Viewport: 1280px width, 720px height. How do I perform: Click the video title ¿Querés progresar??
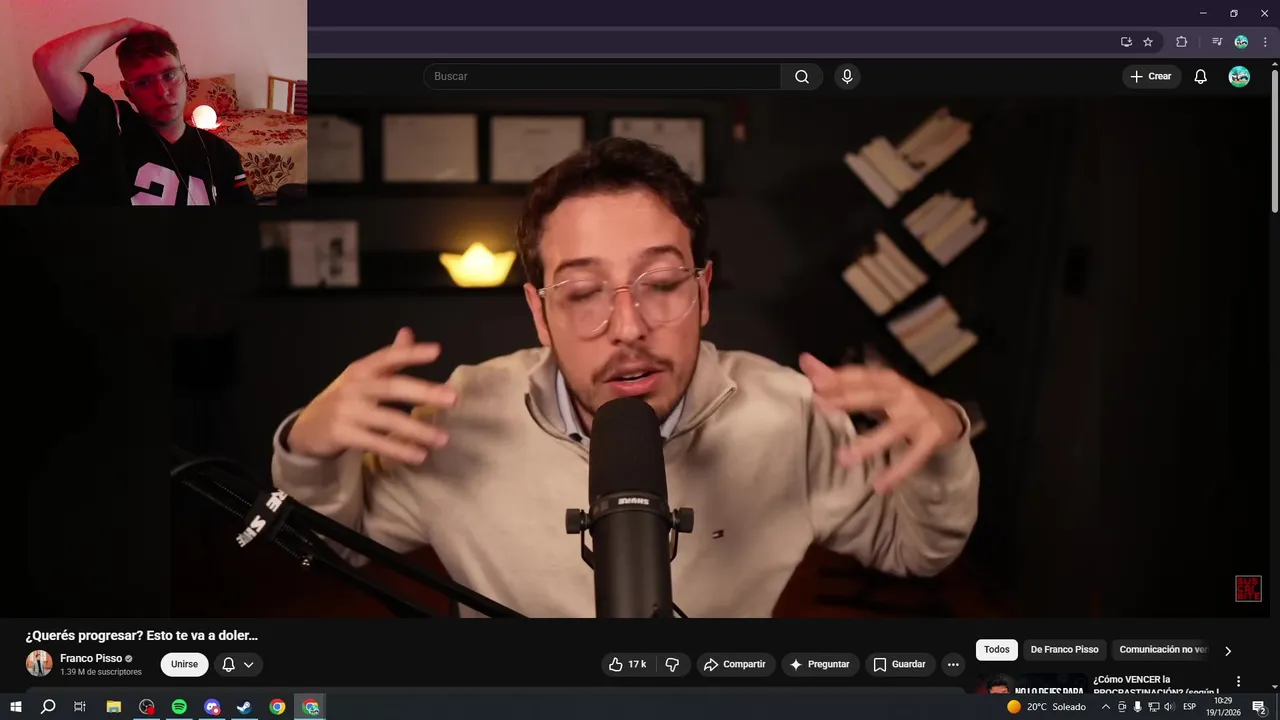[x=142, y=635]
